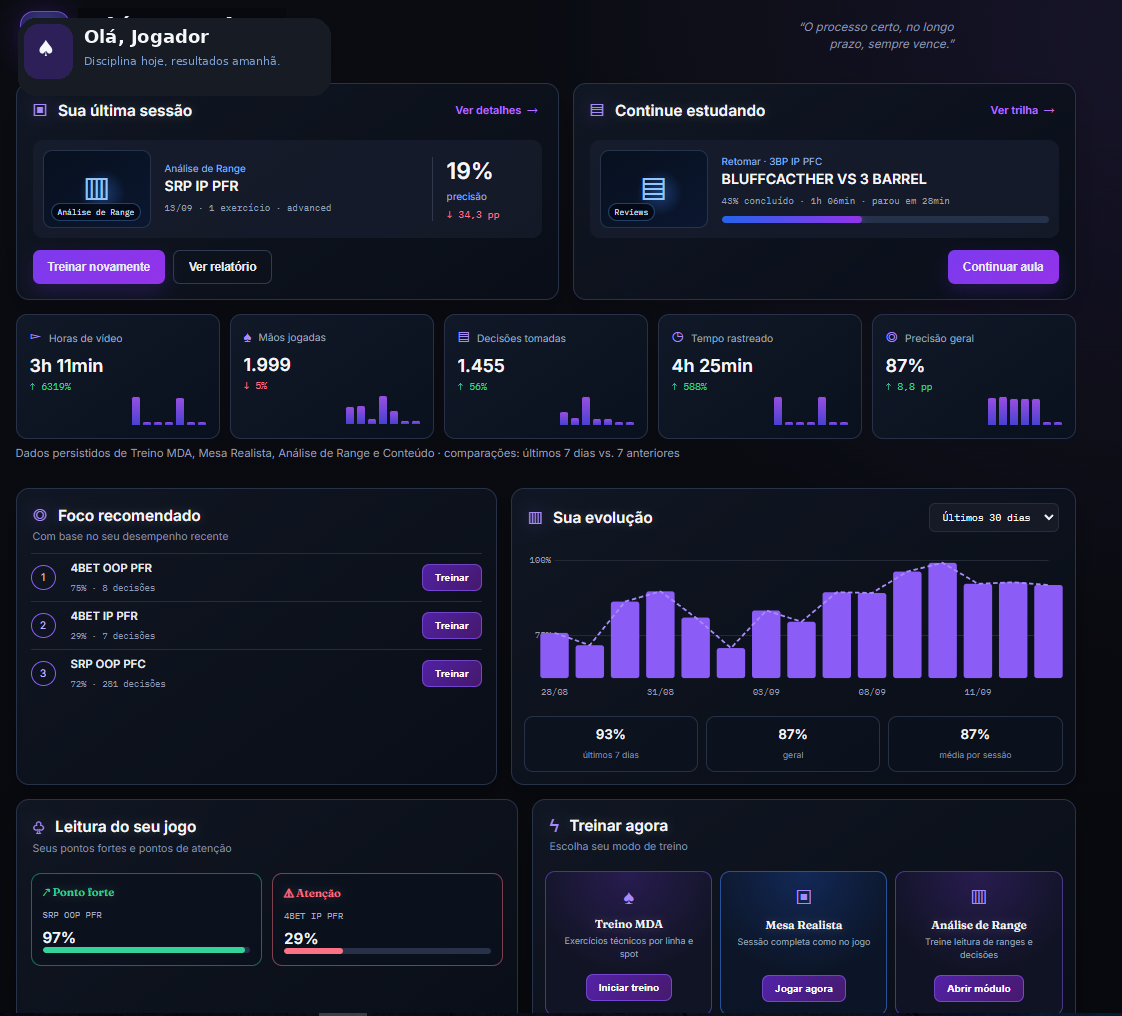Click the columns icon beside Sua evolução

point(535,517)
